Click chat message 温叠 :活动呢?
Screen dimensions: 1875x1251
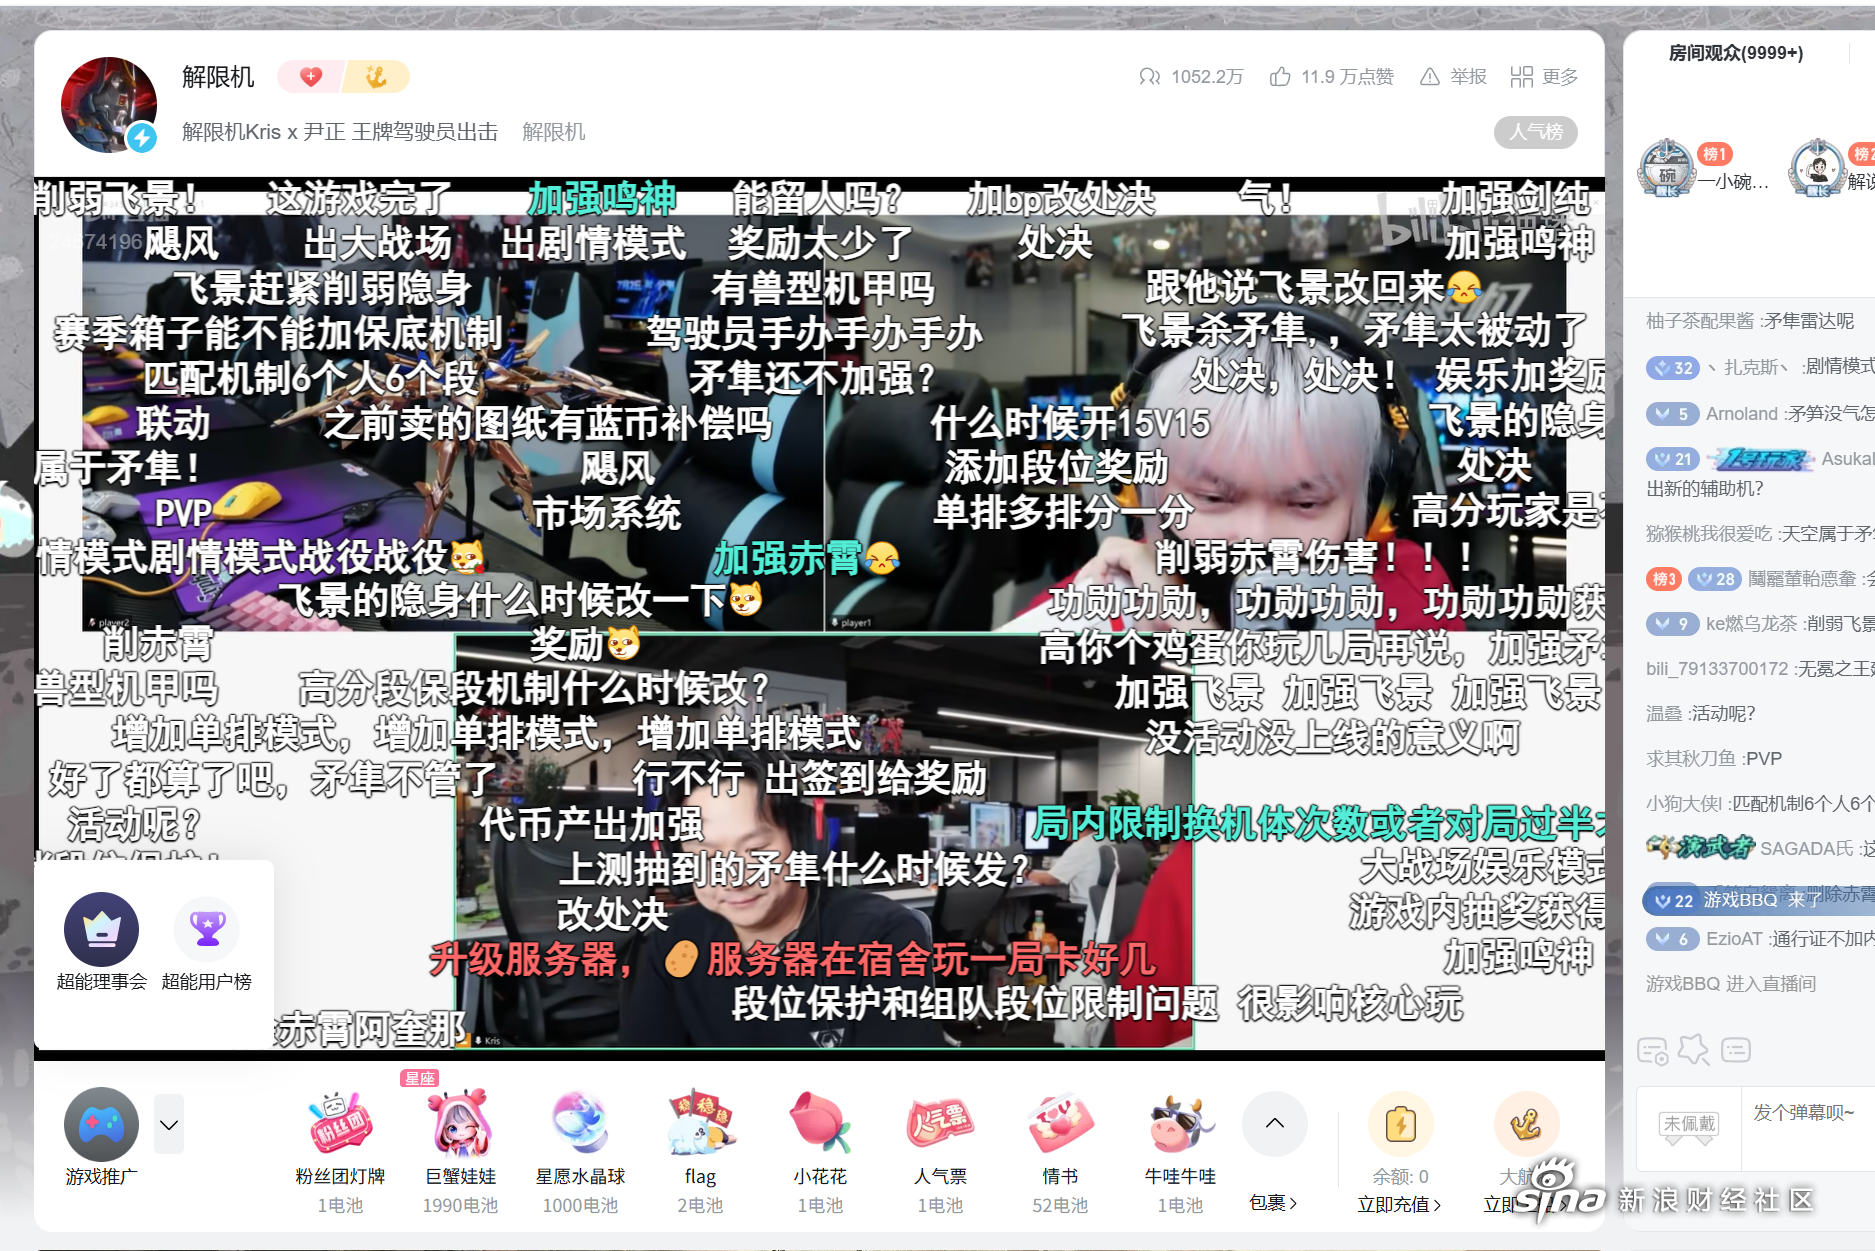point(1700,714)
